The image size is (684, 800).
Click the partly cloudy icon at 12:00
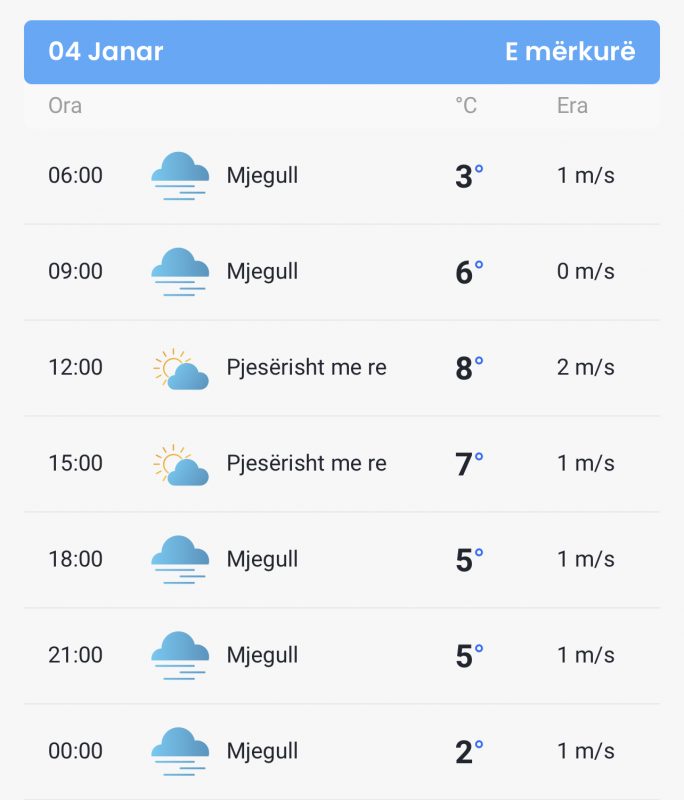(181, 368)
